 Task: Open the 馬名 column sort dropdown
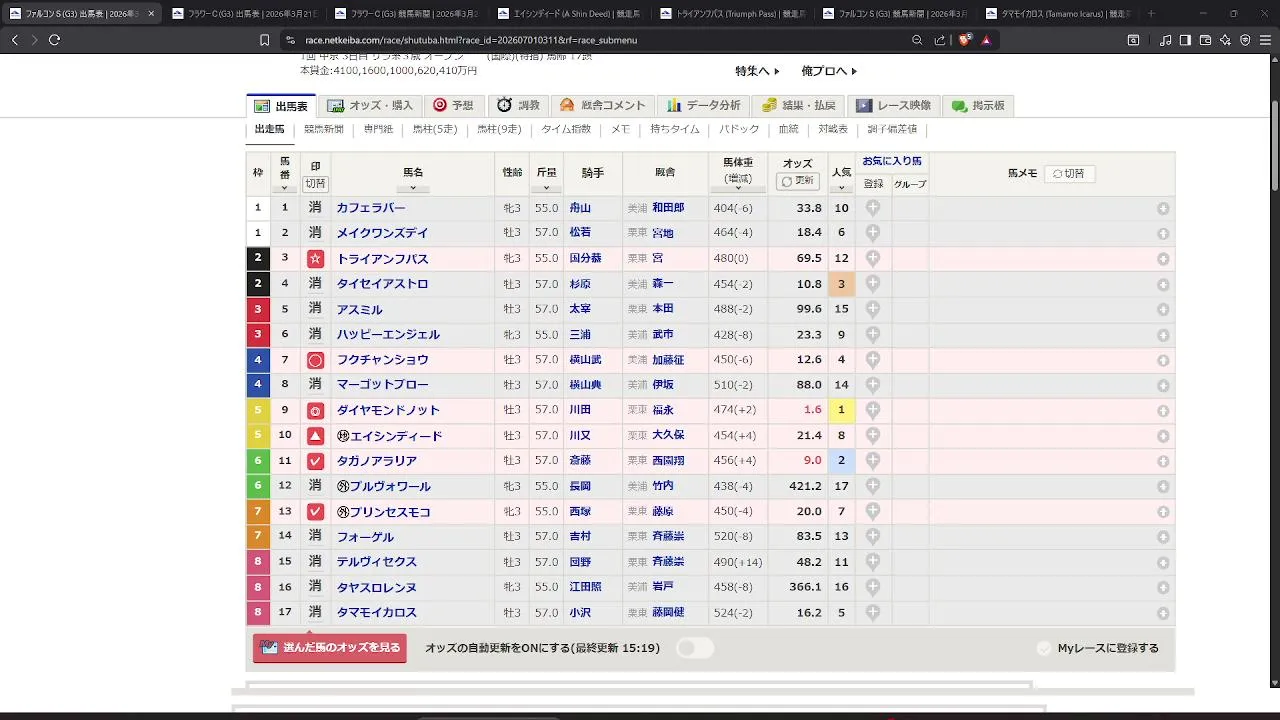[413, 187]
